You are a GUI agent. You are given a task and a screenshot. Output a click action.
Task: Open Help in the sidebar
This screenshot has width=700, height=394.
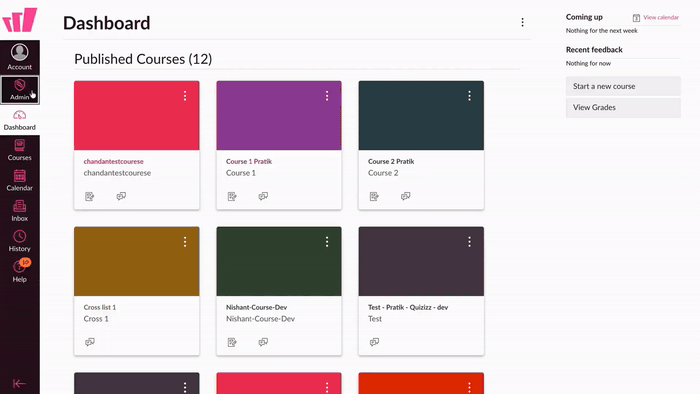coord(20,272)
